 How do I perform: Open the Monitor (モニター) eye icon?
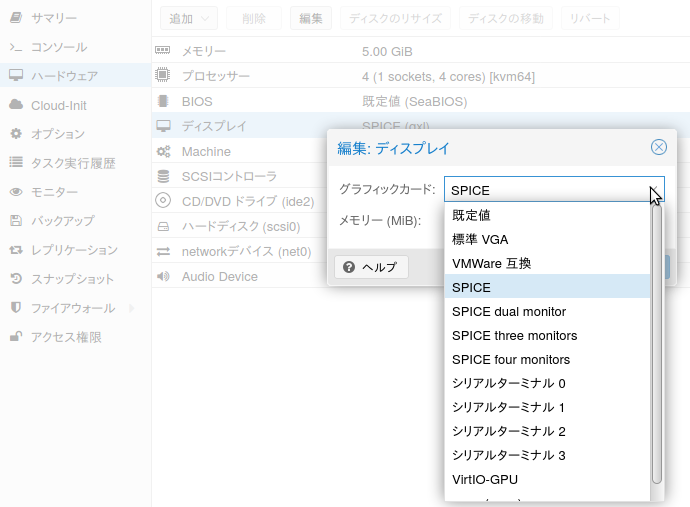point(16,192)
